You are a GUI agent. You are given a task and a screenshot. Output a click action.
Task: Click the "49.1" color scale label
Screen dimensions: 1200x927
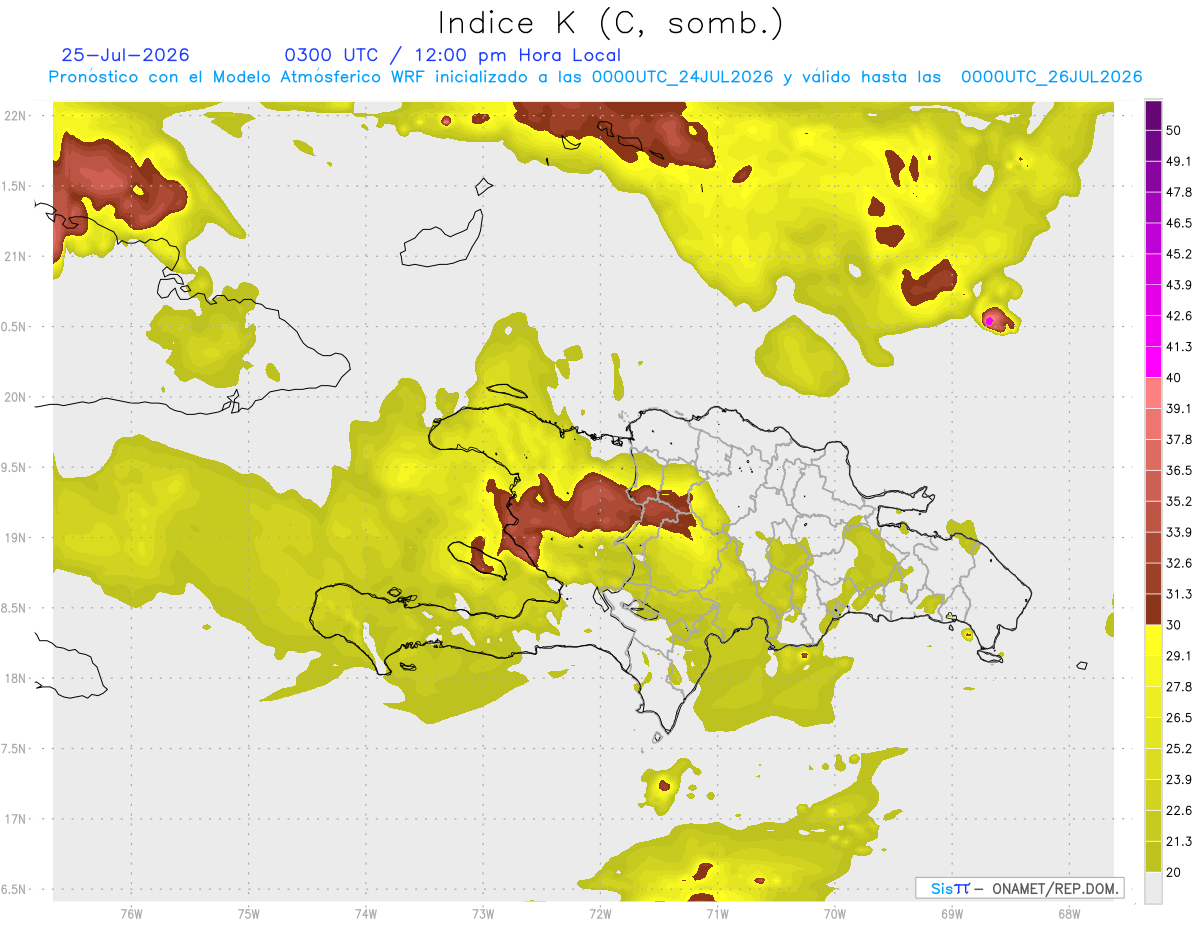point(1179,161)
